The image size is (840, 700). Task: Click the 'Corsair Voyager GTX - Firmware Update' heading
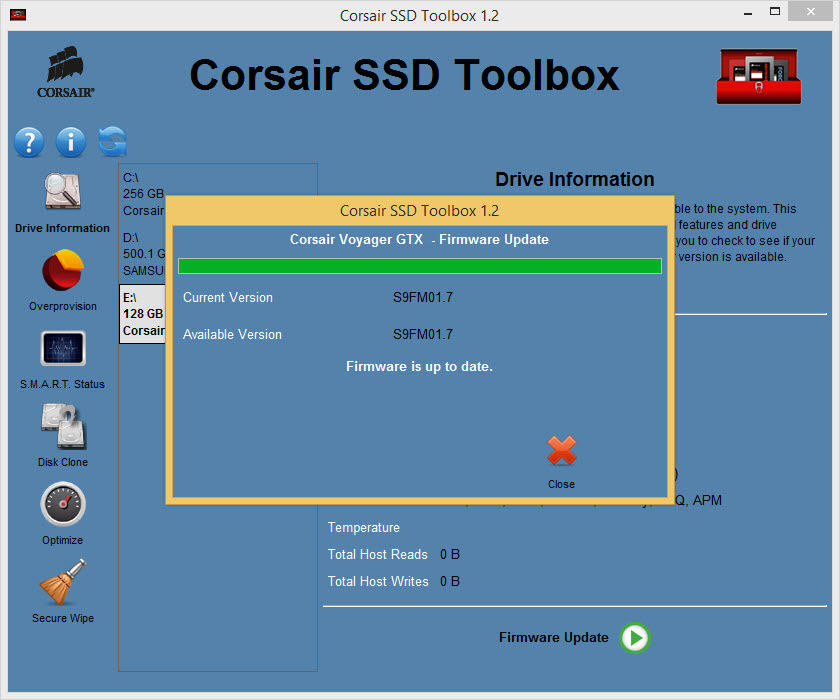point(419,239)
